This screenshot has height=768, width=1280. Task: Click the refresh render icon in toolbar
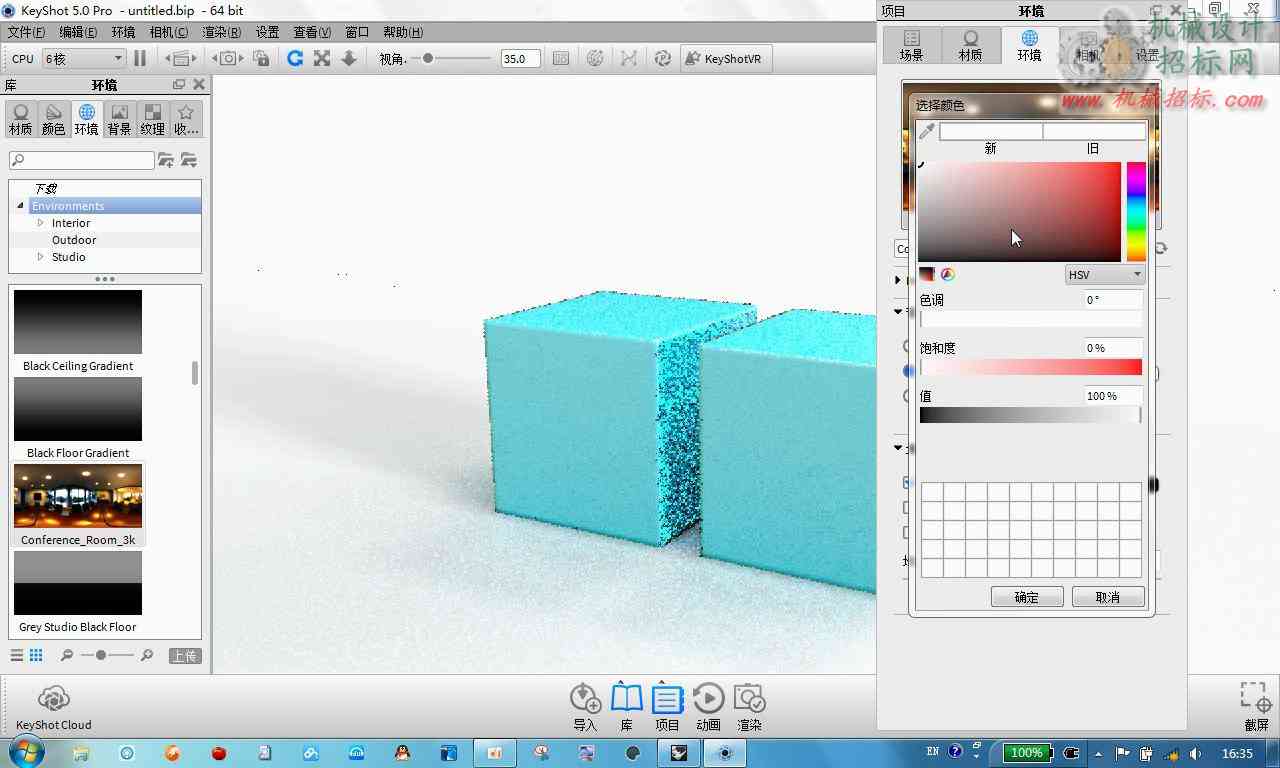pos(295,59)
